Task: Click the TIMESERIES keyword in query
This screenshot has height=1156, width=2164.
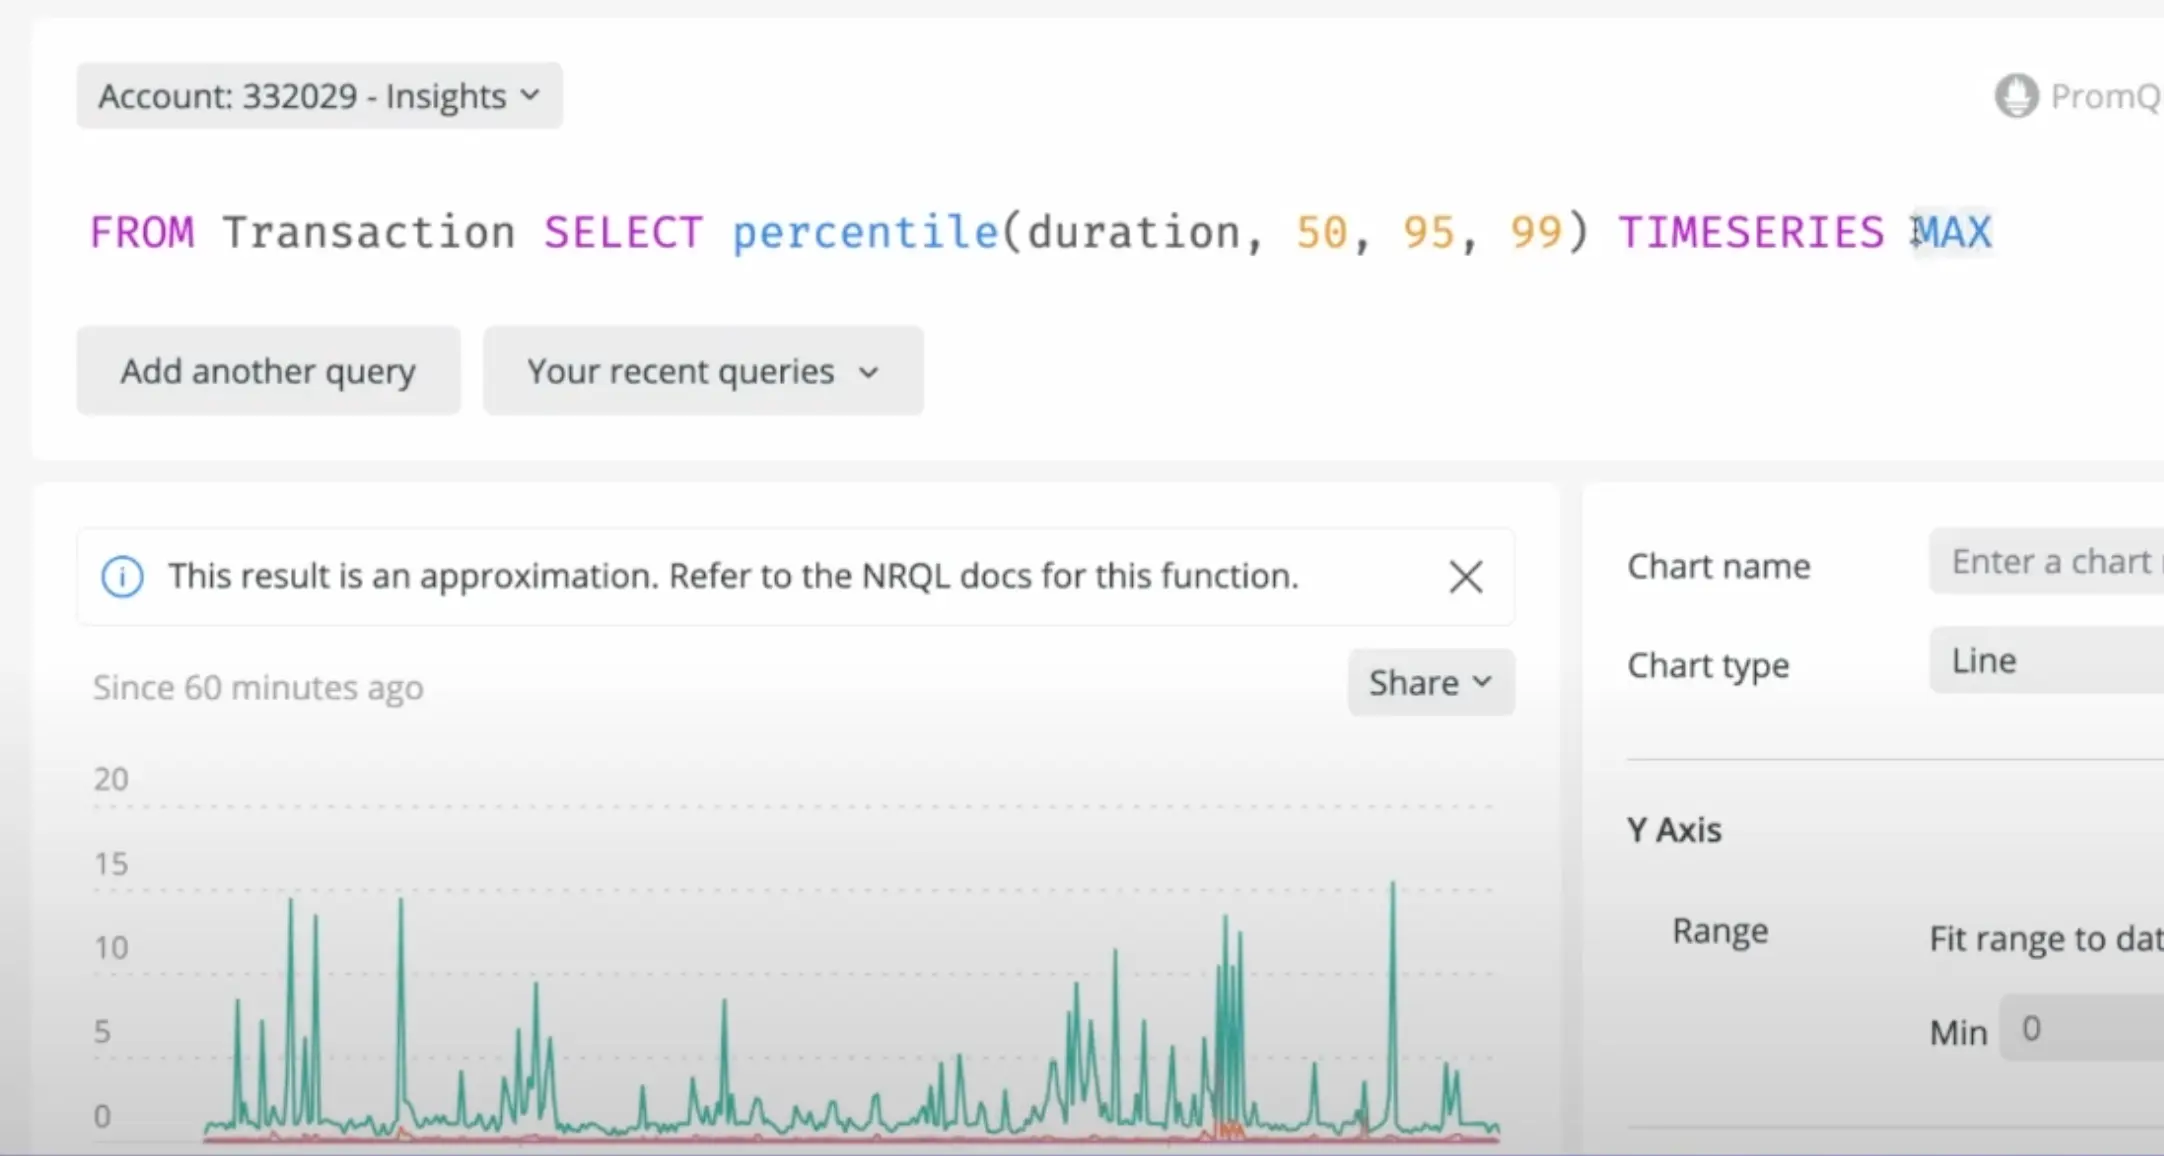Action: click(1750, 233)
